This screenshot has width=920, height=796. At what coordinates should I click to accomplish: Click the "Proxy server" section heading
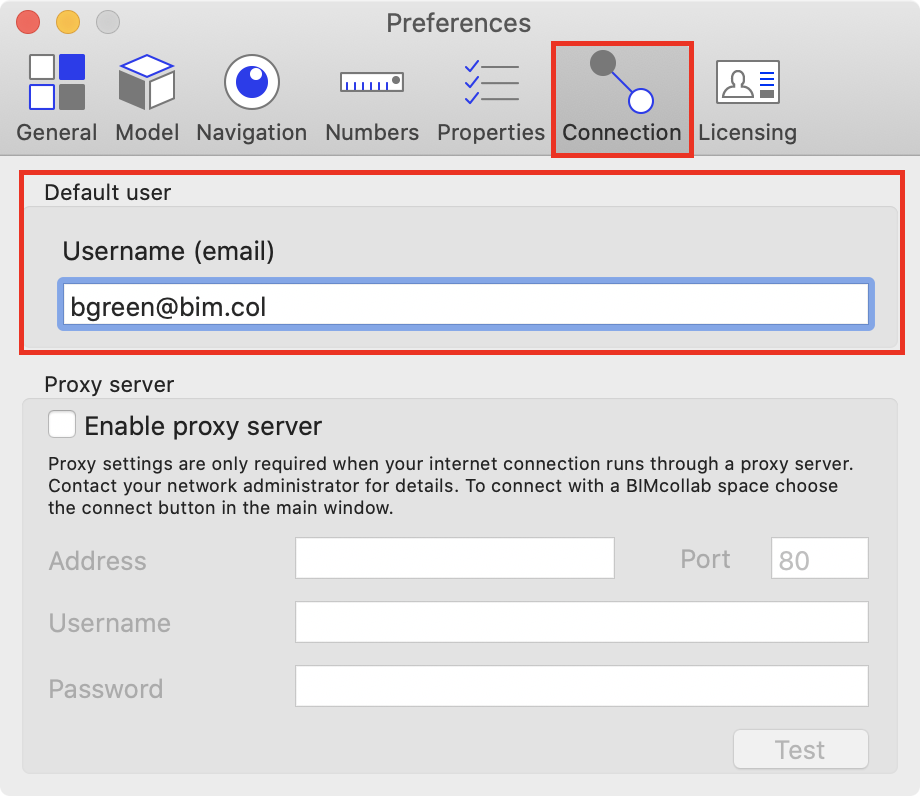109,385
